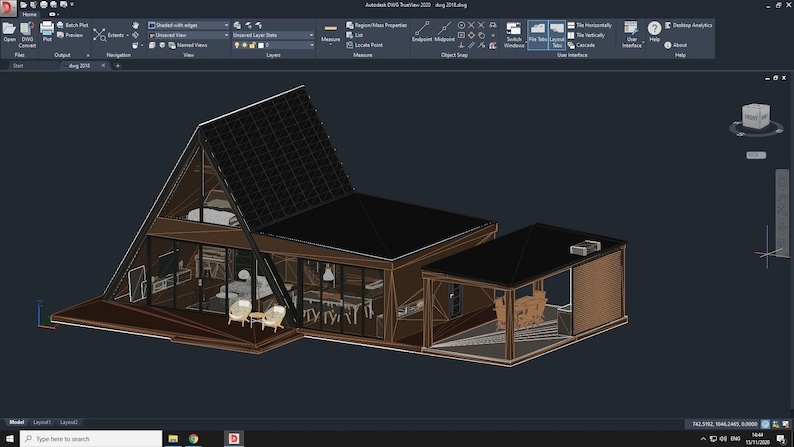Viewport: 794px width, 447px height.
Task: Switch to the Start file tab
Action: [x=18, y=66]
